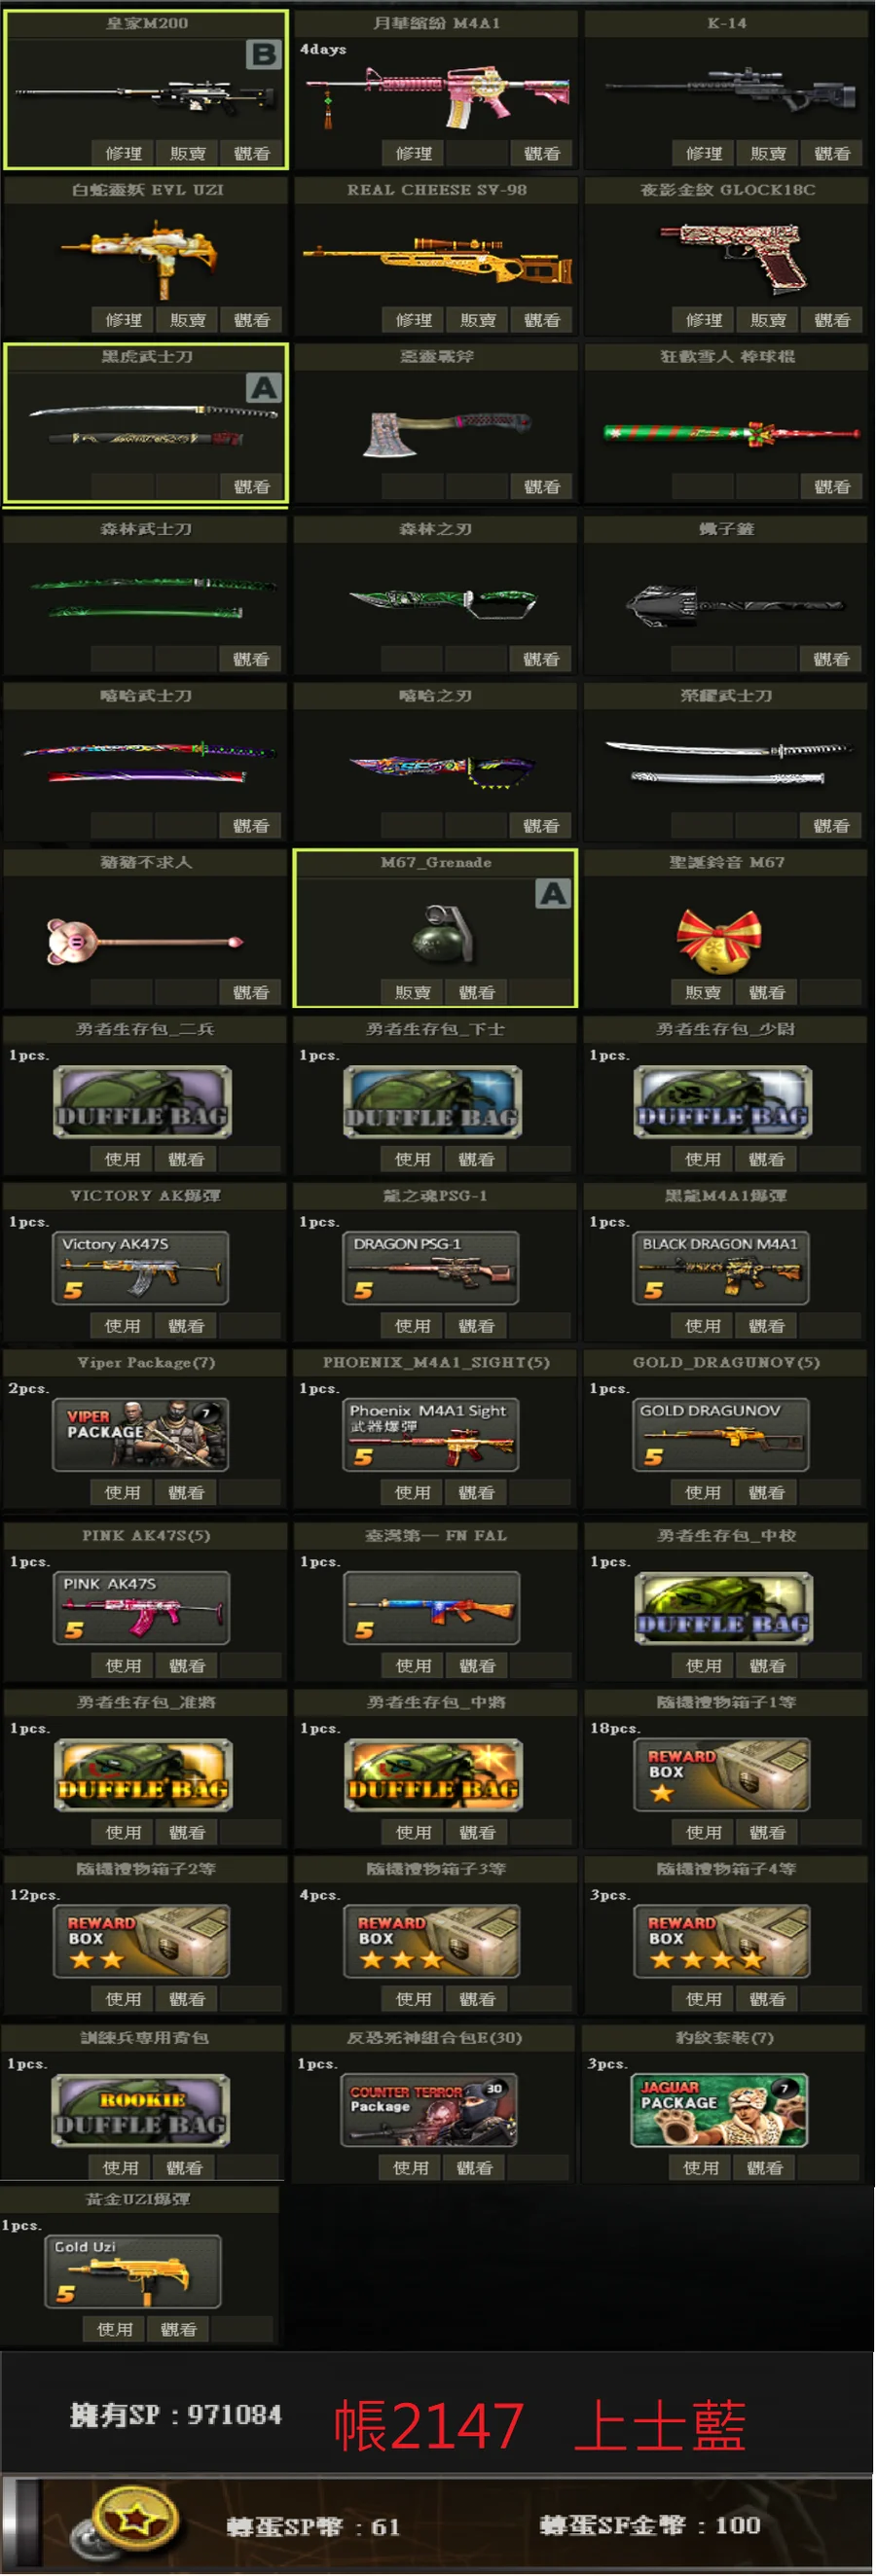Click 觀看 under the 月華繽紛 M4A1
Viewport: 876px width, 2576px height.
(542, 153)
